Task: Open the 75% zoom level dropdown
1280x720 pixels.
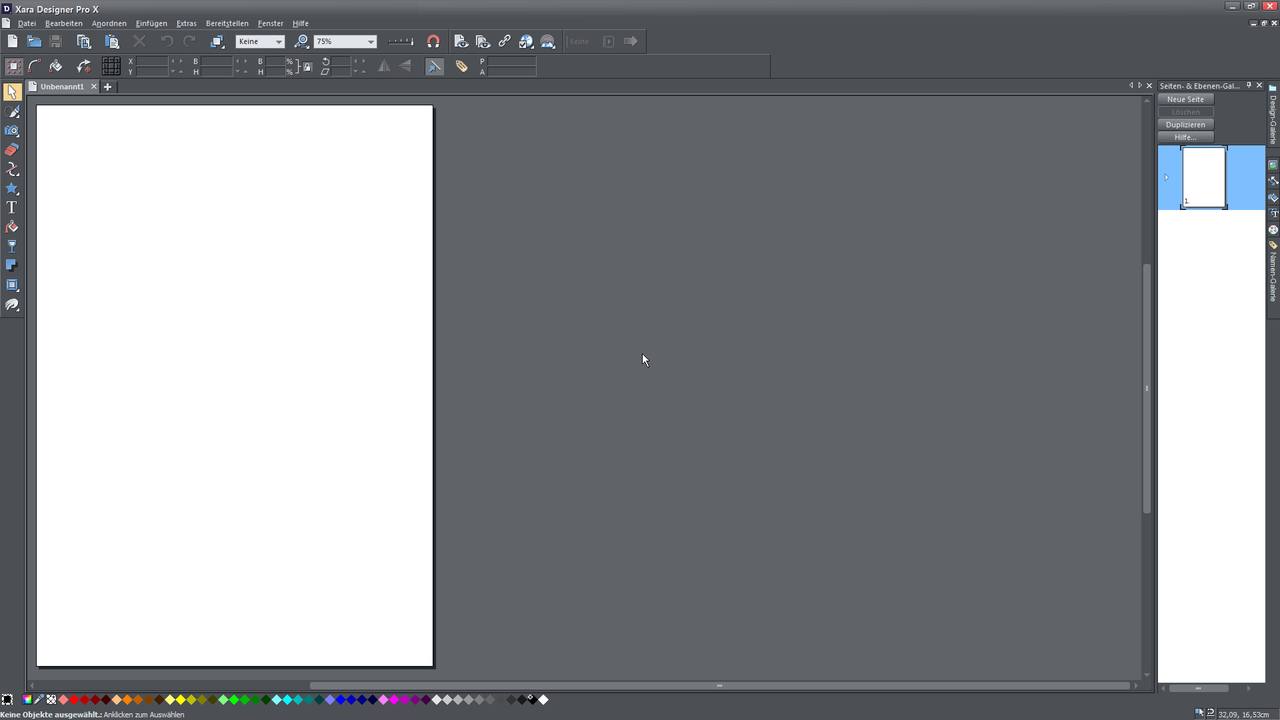Action: click(345, 41)
